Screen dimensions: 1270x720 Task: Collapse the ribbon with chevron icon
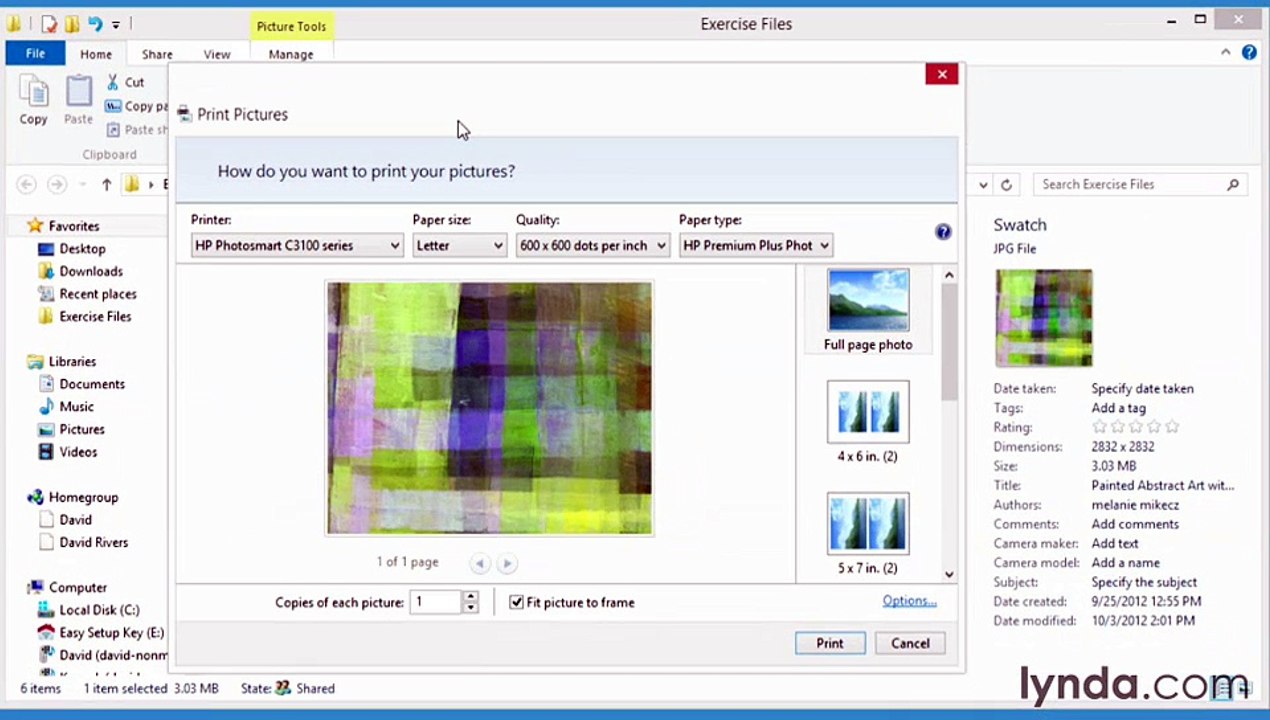(x=1226, y=52)
